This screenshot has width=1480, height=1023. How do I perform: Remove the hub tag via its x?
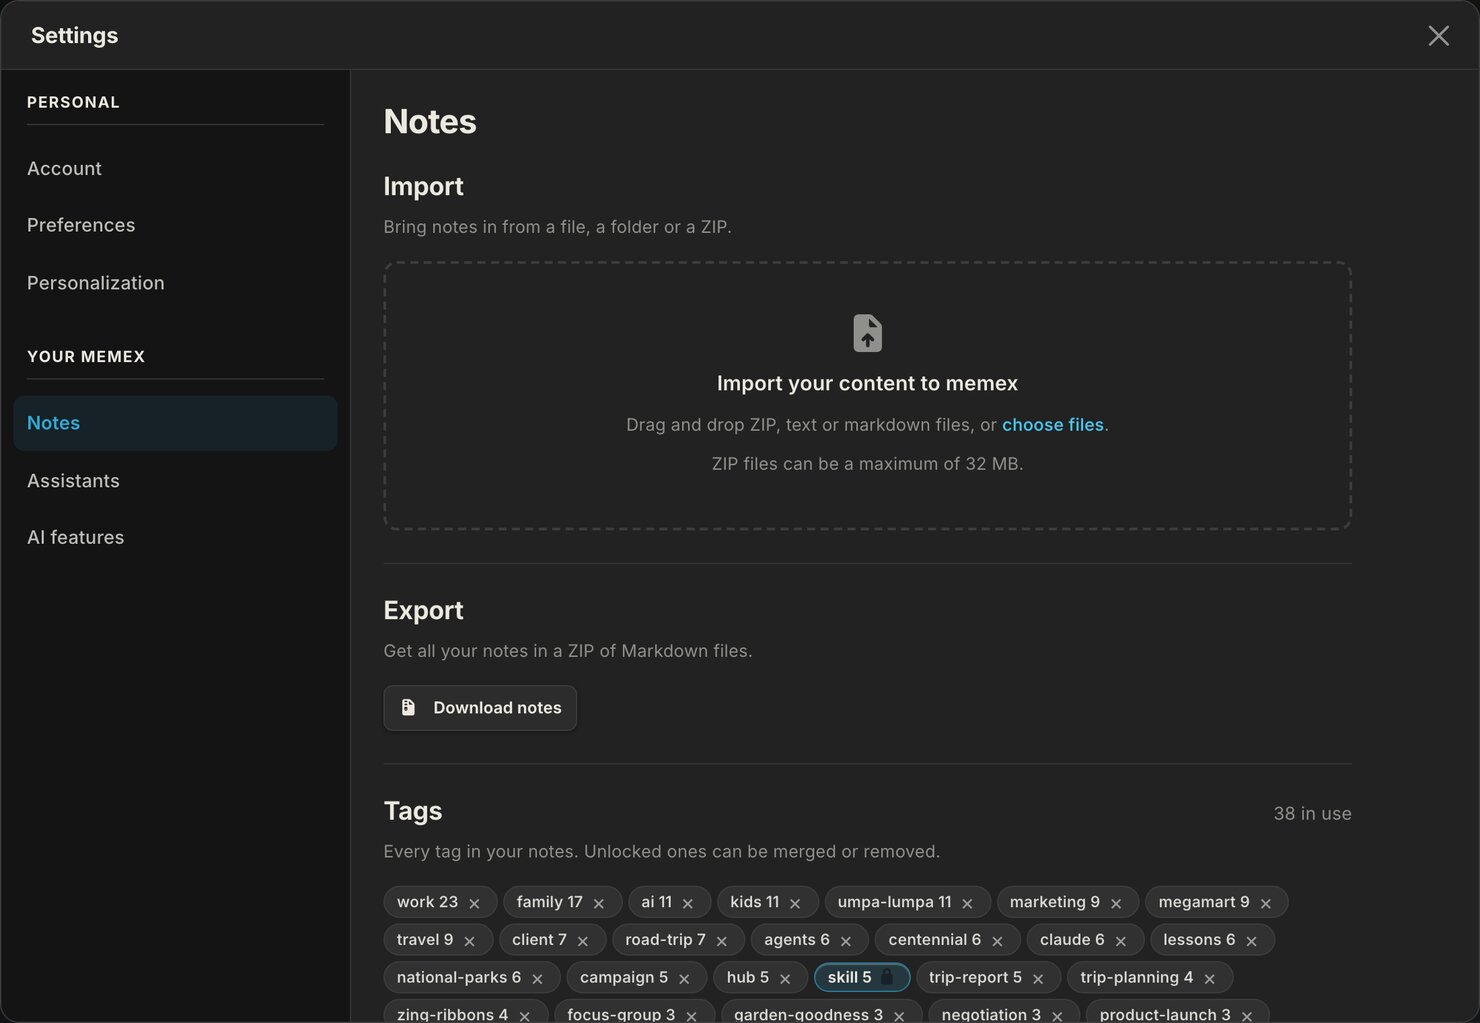point(785,979)
